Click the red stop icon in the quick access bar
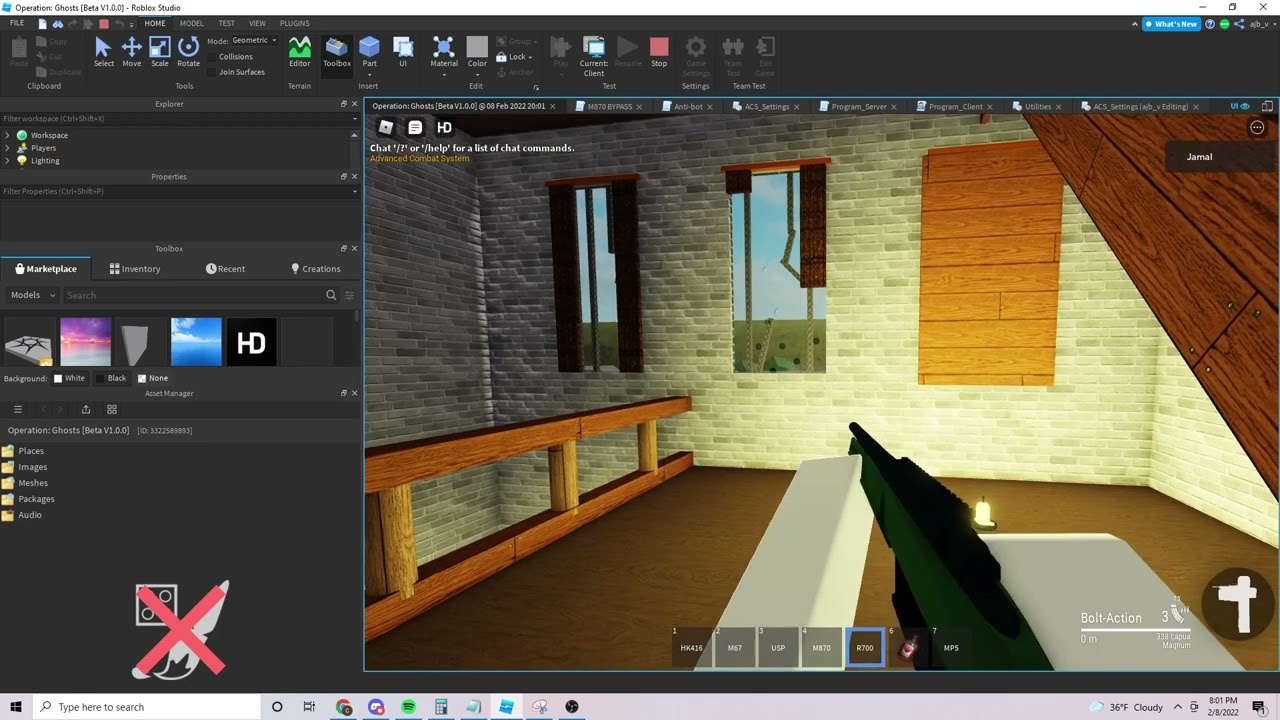This screenshot has height=720, width=1280. (x=103, y=23)
